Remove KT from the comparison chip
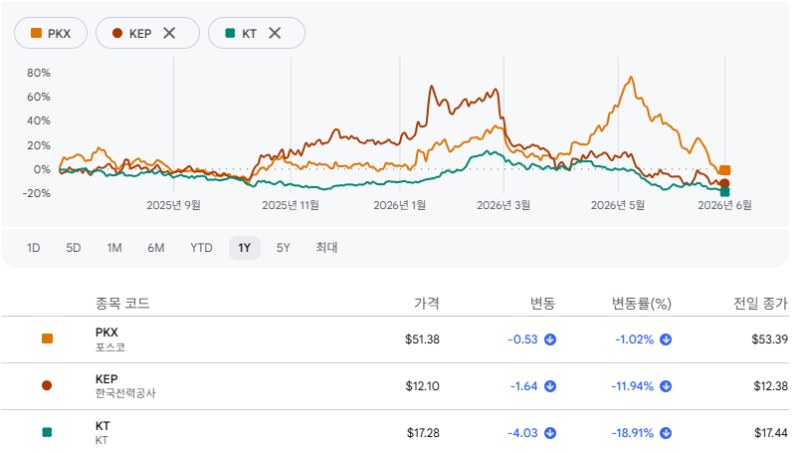This screenshot has width=800, height=453. point(274,33)
